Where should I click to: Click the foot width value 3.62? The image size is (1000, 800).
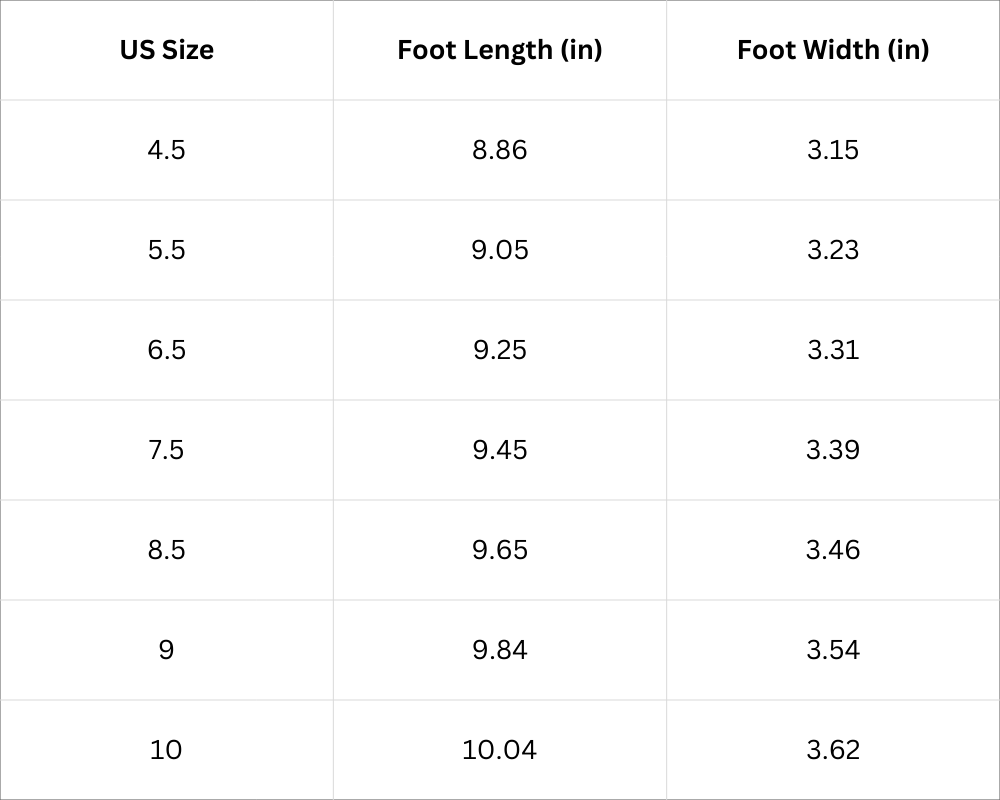[833, 750]
